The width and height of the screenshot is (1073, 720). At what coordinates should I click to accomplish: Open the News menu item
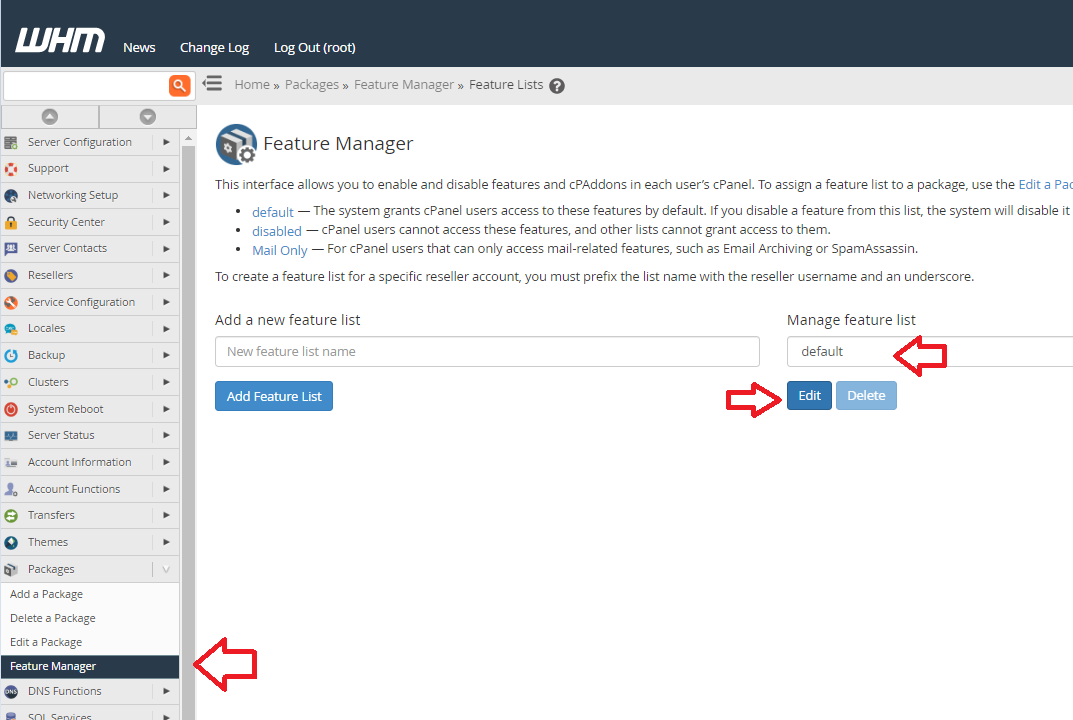[139, 47]
